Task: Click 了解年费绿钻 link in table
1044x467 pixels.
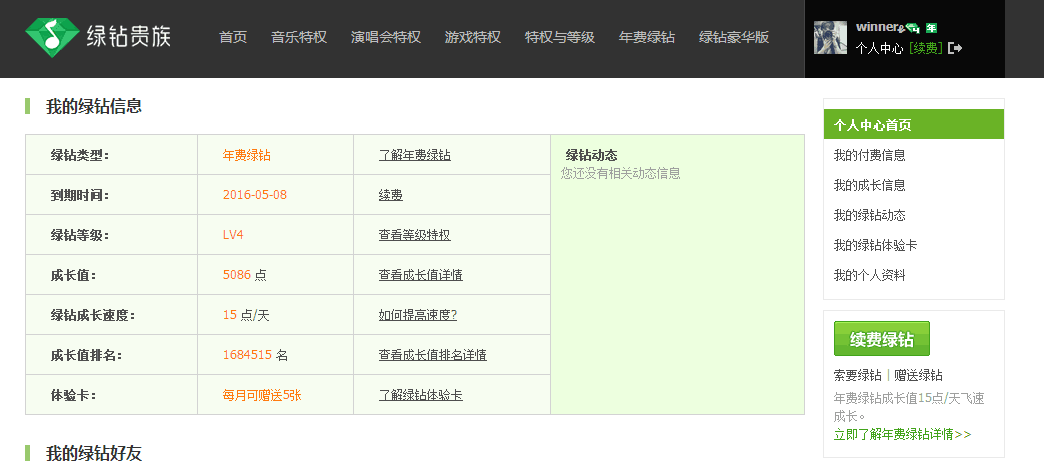Action: [x=415, y=155]
